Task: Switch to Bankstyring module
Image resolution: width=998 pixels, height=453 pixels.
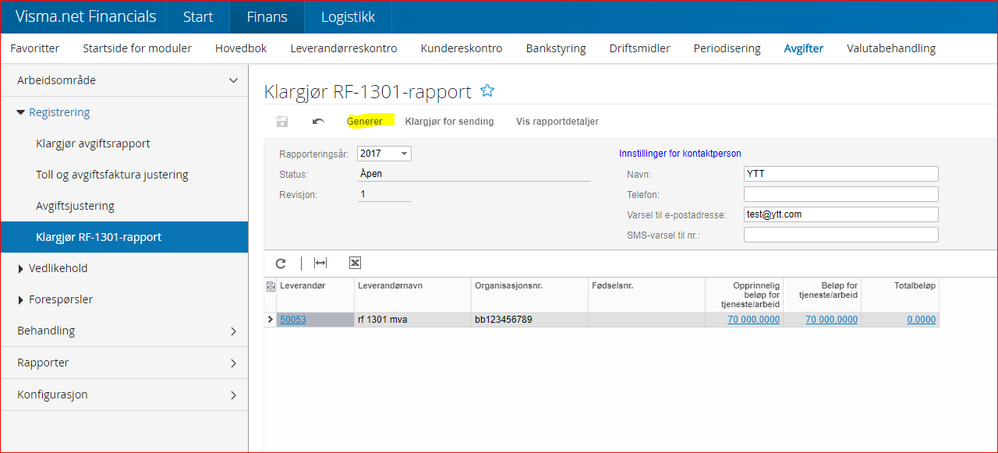Action: pyautogui.click(x=556, y=48)
